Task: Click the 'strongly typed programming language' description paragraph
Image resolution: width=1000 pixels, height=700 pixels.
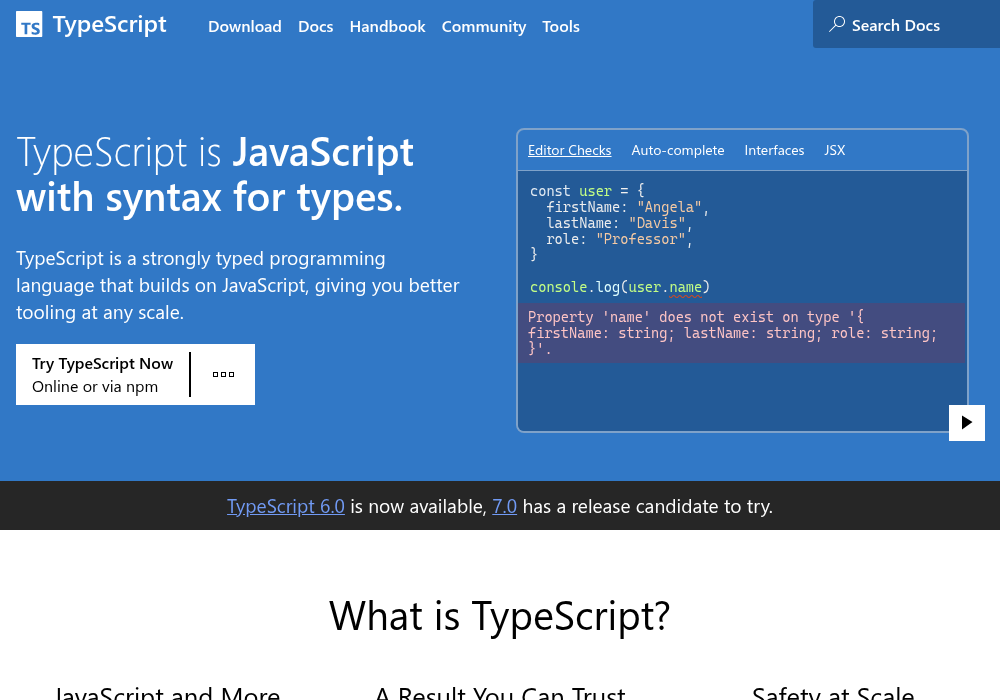Action: tap(237, 286)
